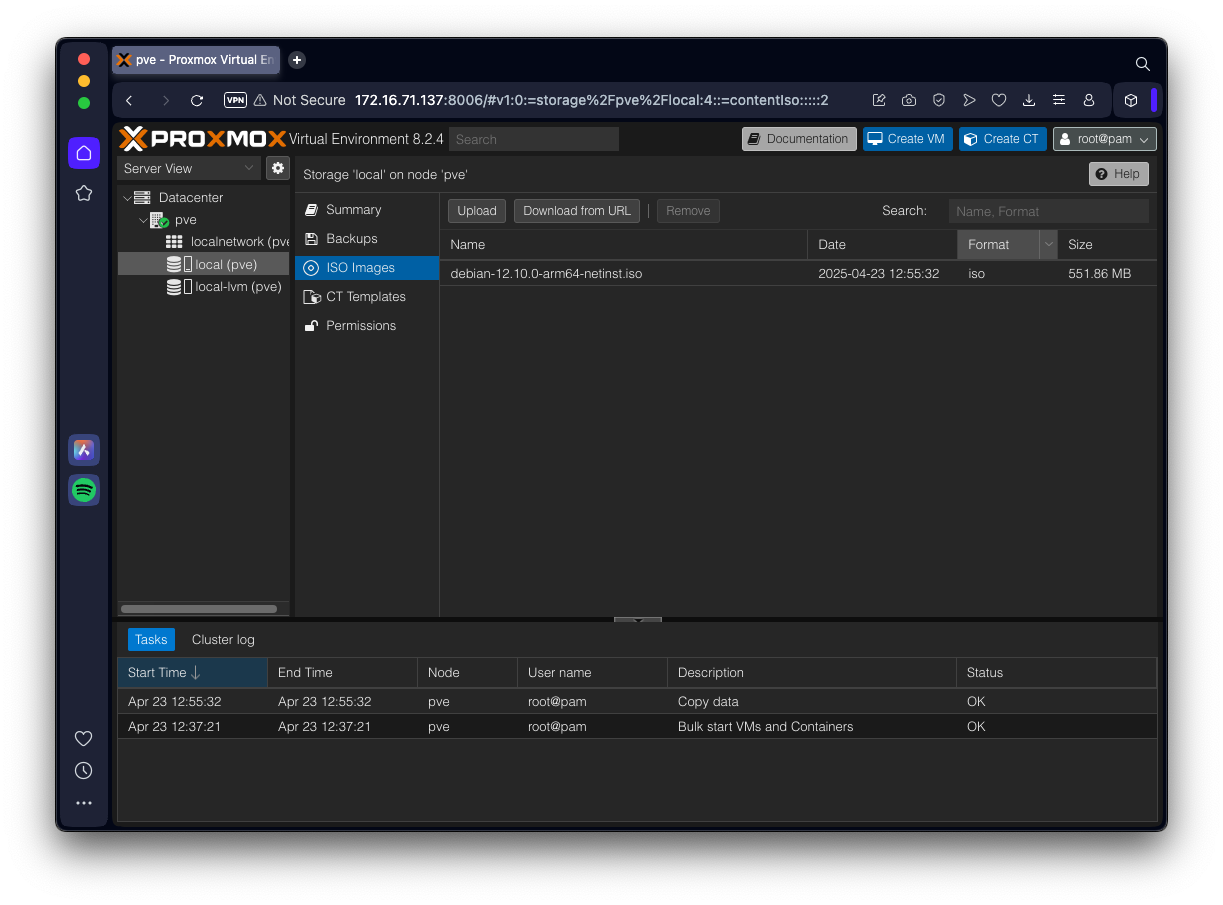The width and height of the screenshot is (1223, 905).
Task: Click the browser reload icon
Action: [197, 100]
